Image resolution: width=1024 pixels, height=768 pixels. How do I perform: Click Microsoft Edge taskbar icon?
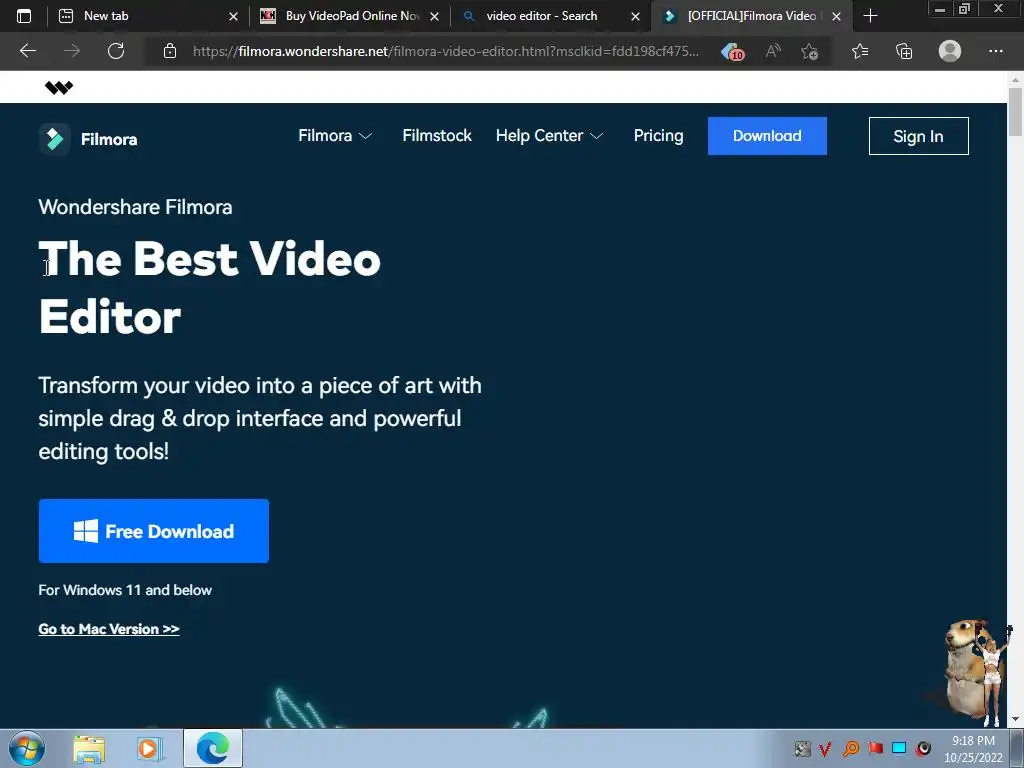click(x=213, y=748)
